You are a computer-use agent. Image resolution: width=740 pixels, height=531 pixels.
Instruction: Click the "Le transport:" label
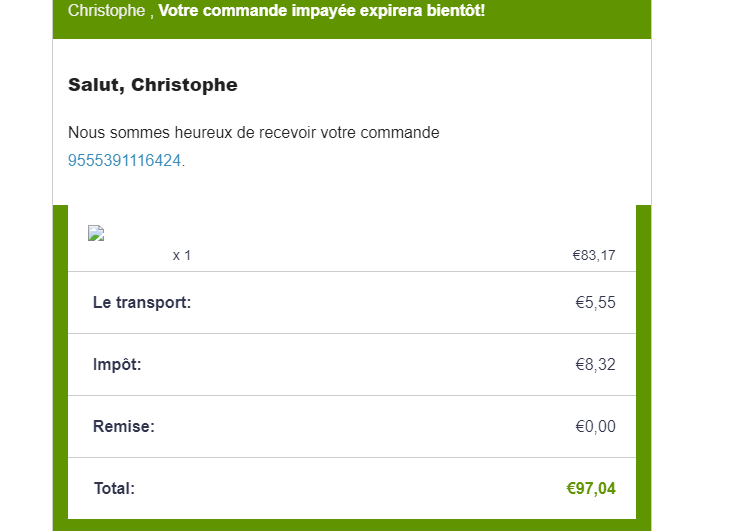coord(141,303)
